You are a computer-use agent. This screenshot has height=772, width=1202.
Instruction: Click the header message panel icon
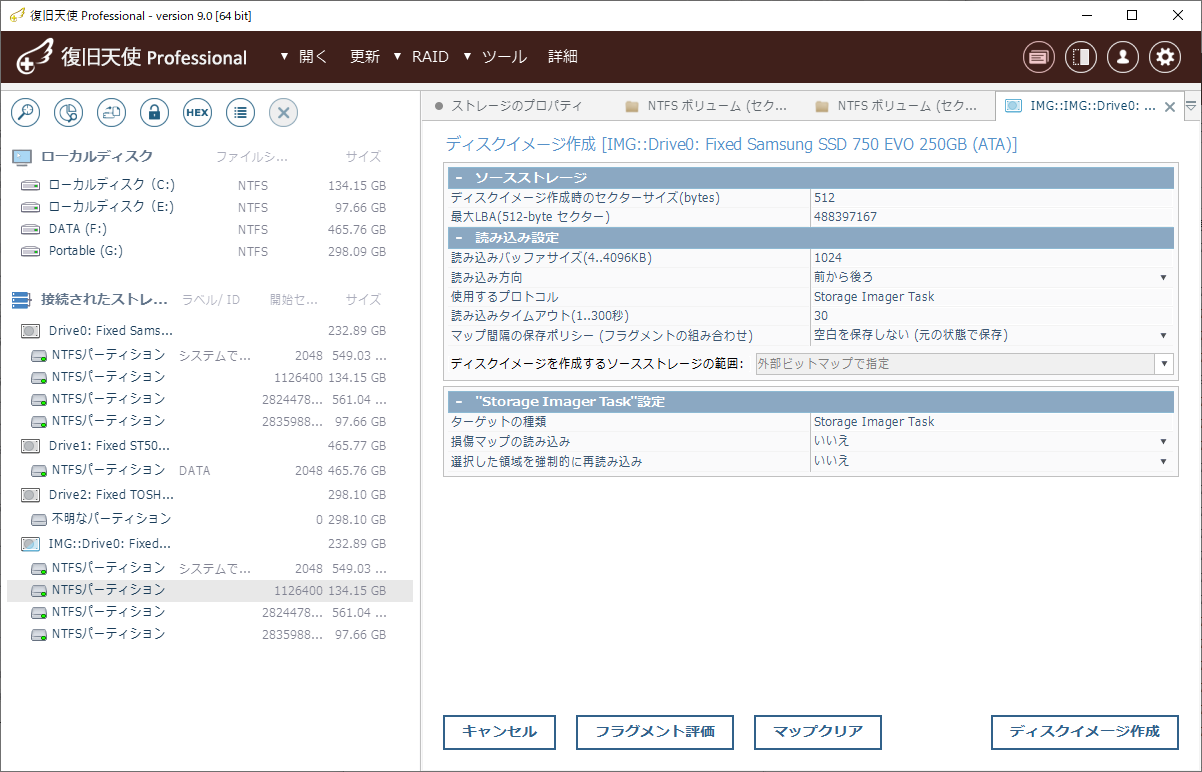point(1039,57)
